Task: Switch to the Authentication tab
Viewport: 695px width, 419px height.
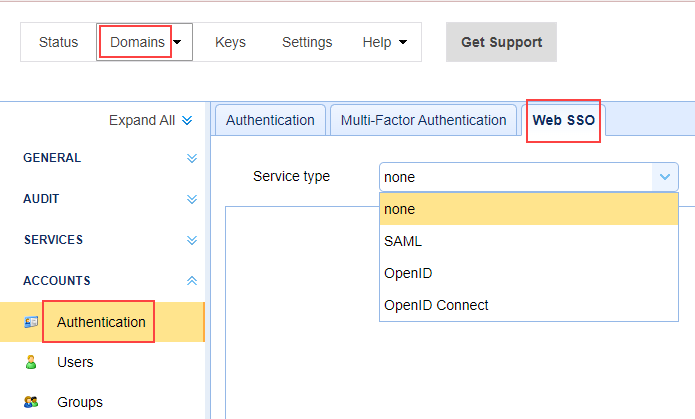Action: [270, 120]
